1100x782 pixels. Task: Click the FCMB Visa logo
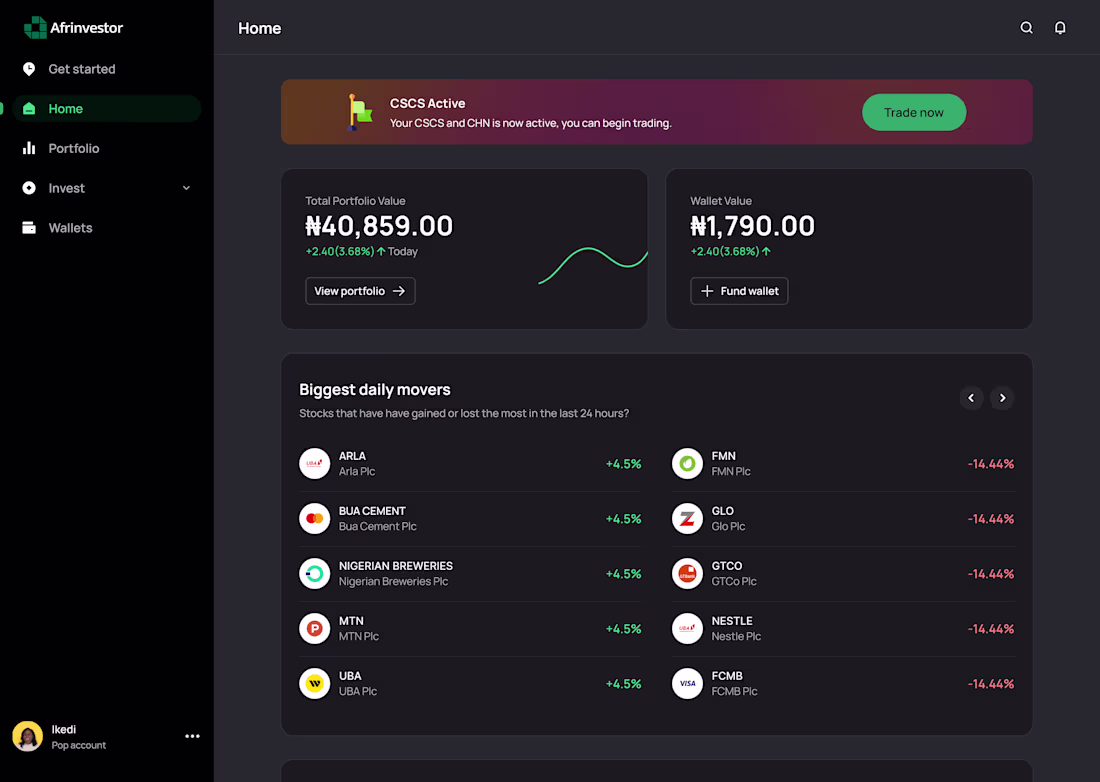pyautogui.click(x=687, y=683)
